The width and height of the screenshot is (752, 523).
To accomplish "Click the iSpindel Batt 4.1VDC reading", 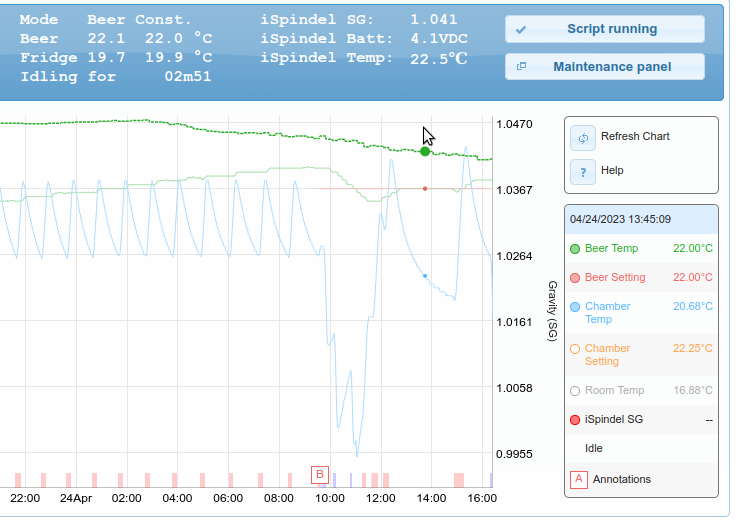I will [x=364, y=38].
